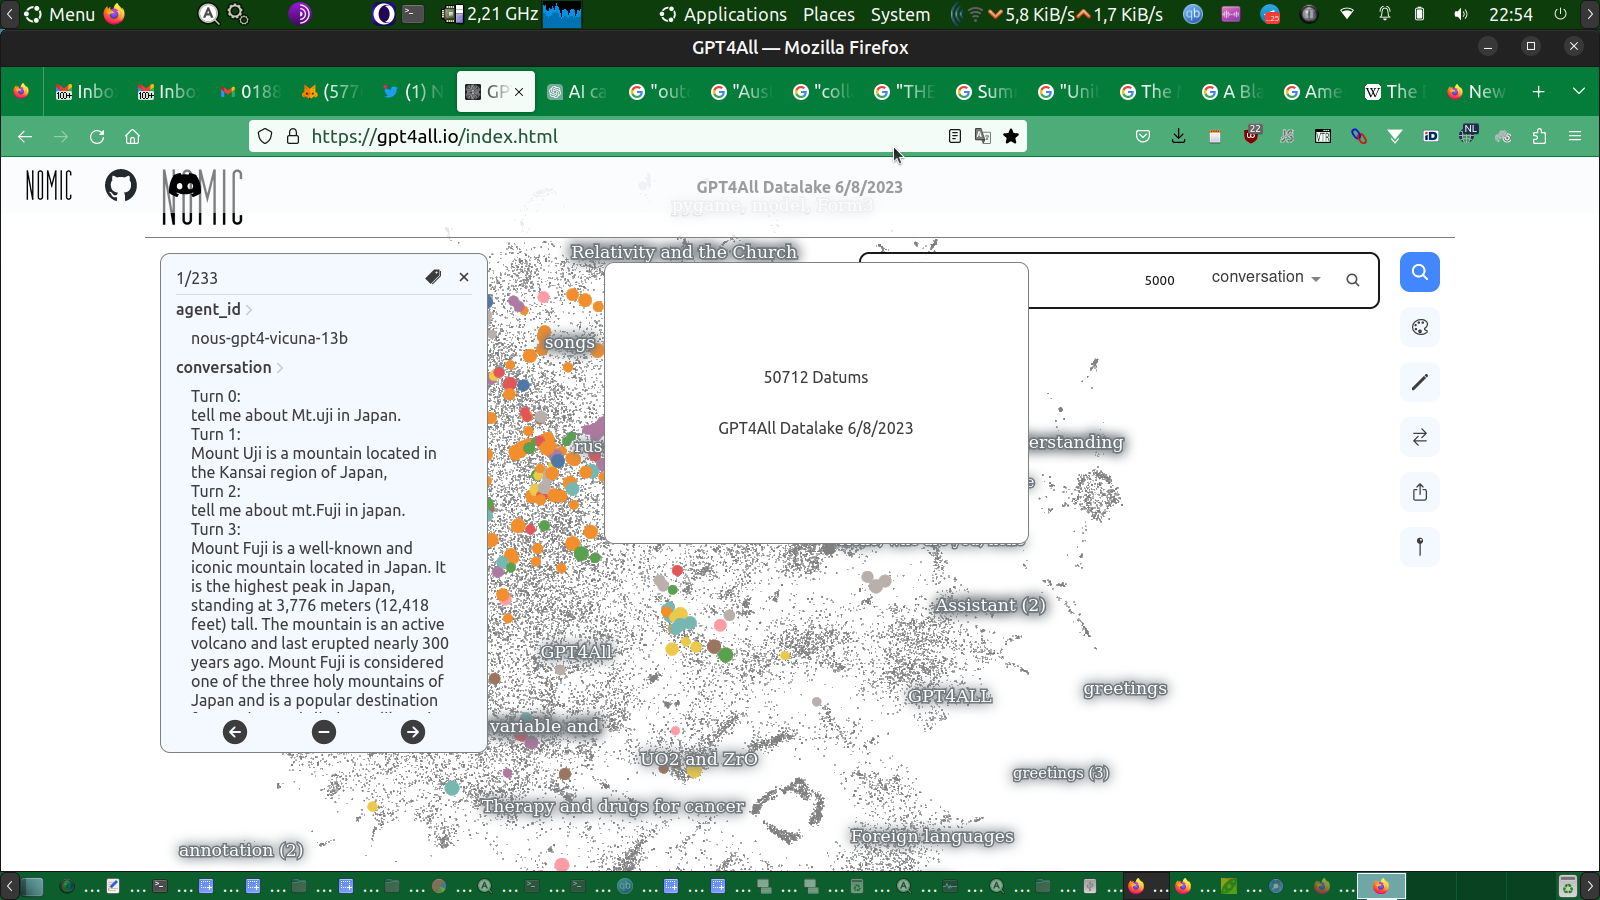Viewport: 1600px width, 900px height.
Task: Select the pin marker tool
Action: coord(1420,547)
